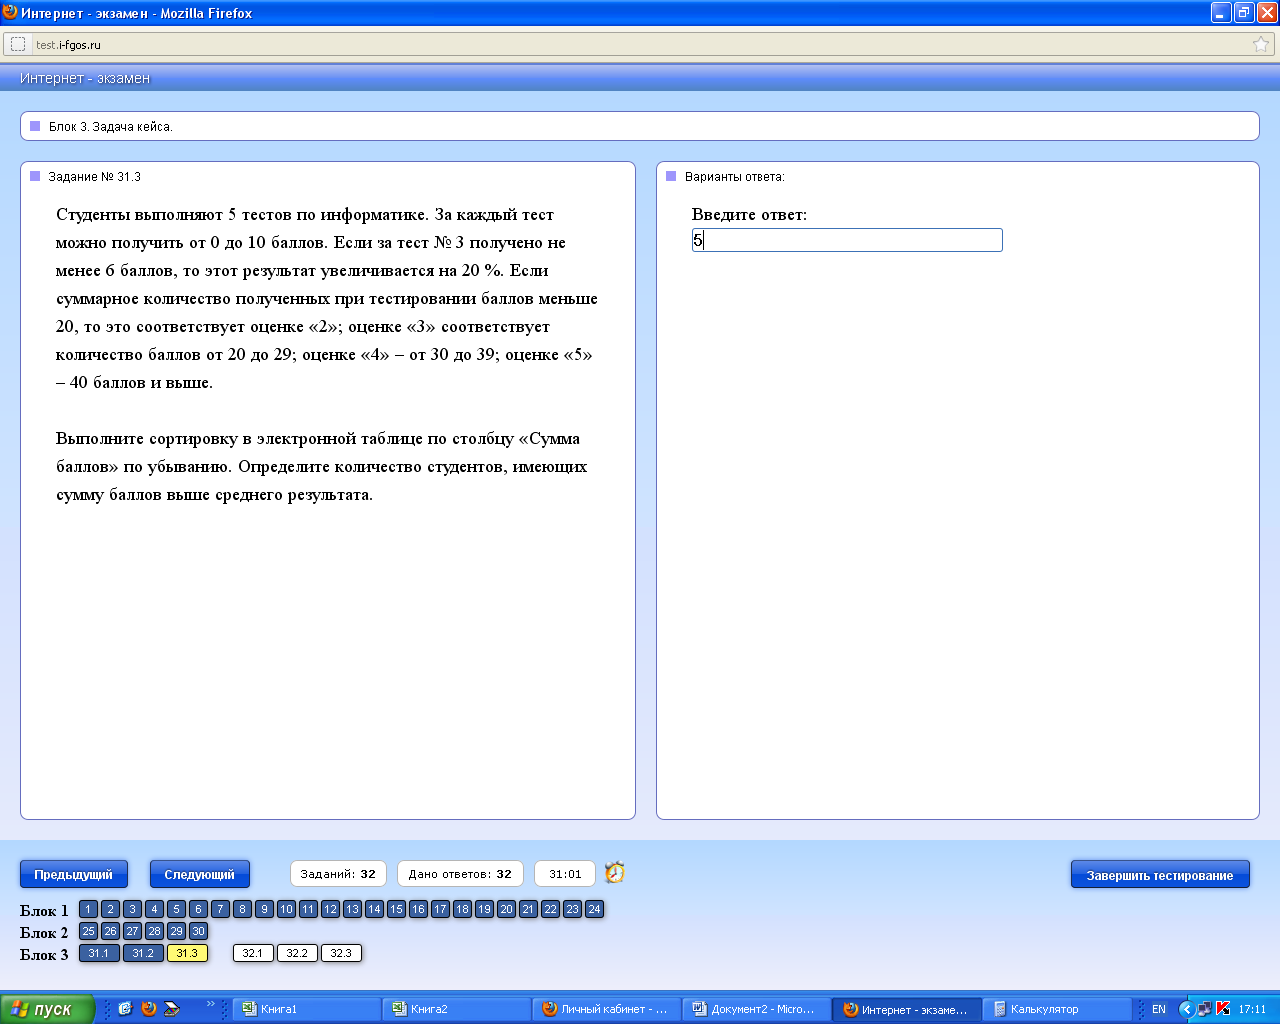Open question 32.2 in Блок 3
This screenshot has height=1024, width=1280.
[297, 953]
